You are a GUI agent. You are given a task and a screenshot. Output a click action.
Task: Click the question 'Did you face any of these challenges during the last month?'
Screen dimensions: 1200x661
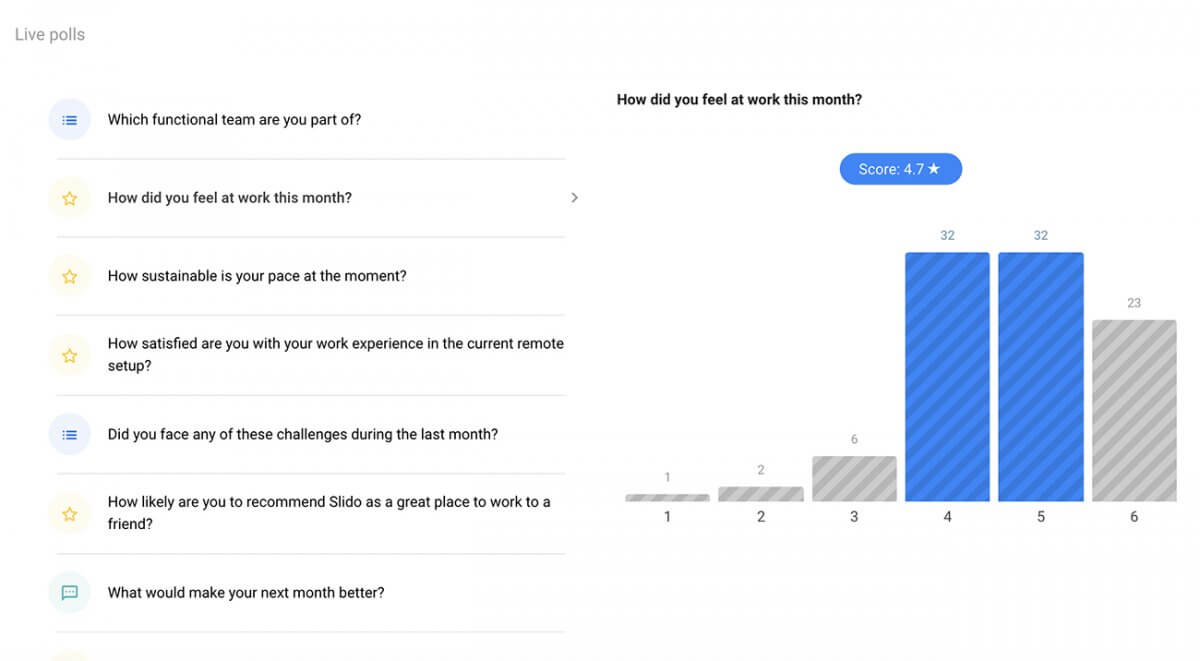point(302,434)
